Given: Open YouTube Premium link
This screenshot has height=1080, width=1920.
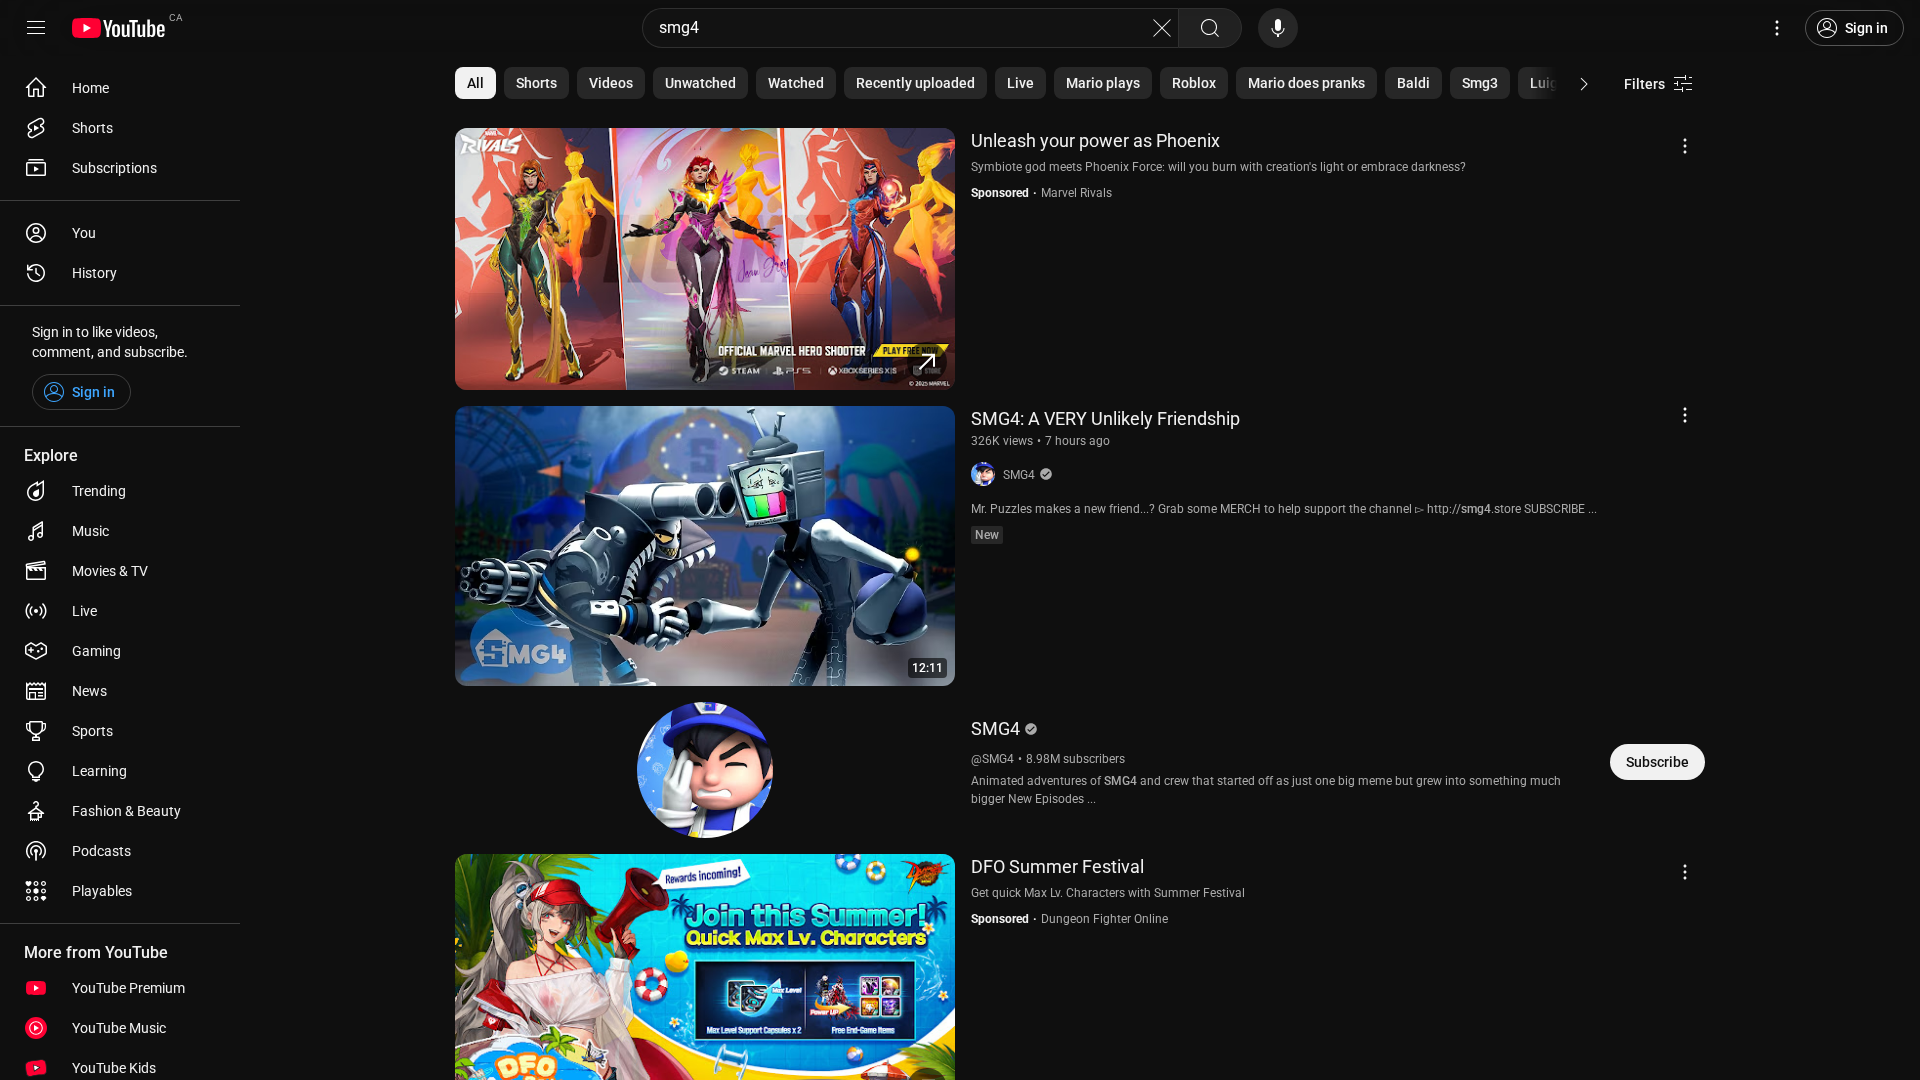Looking at the screenshot, I should pos(120,988).
